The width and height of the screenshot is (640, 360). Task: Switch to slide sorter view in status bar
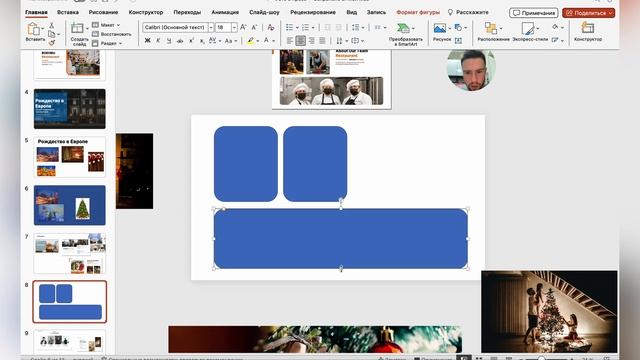[480, 358]
